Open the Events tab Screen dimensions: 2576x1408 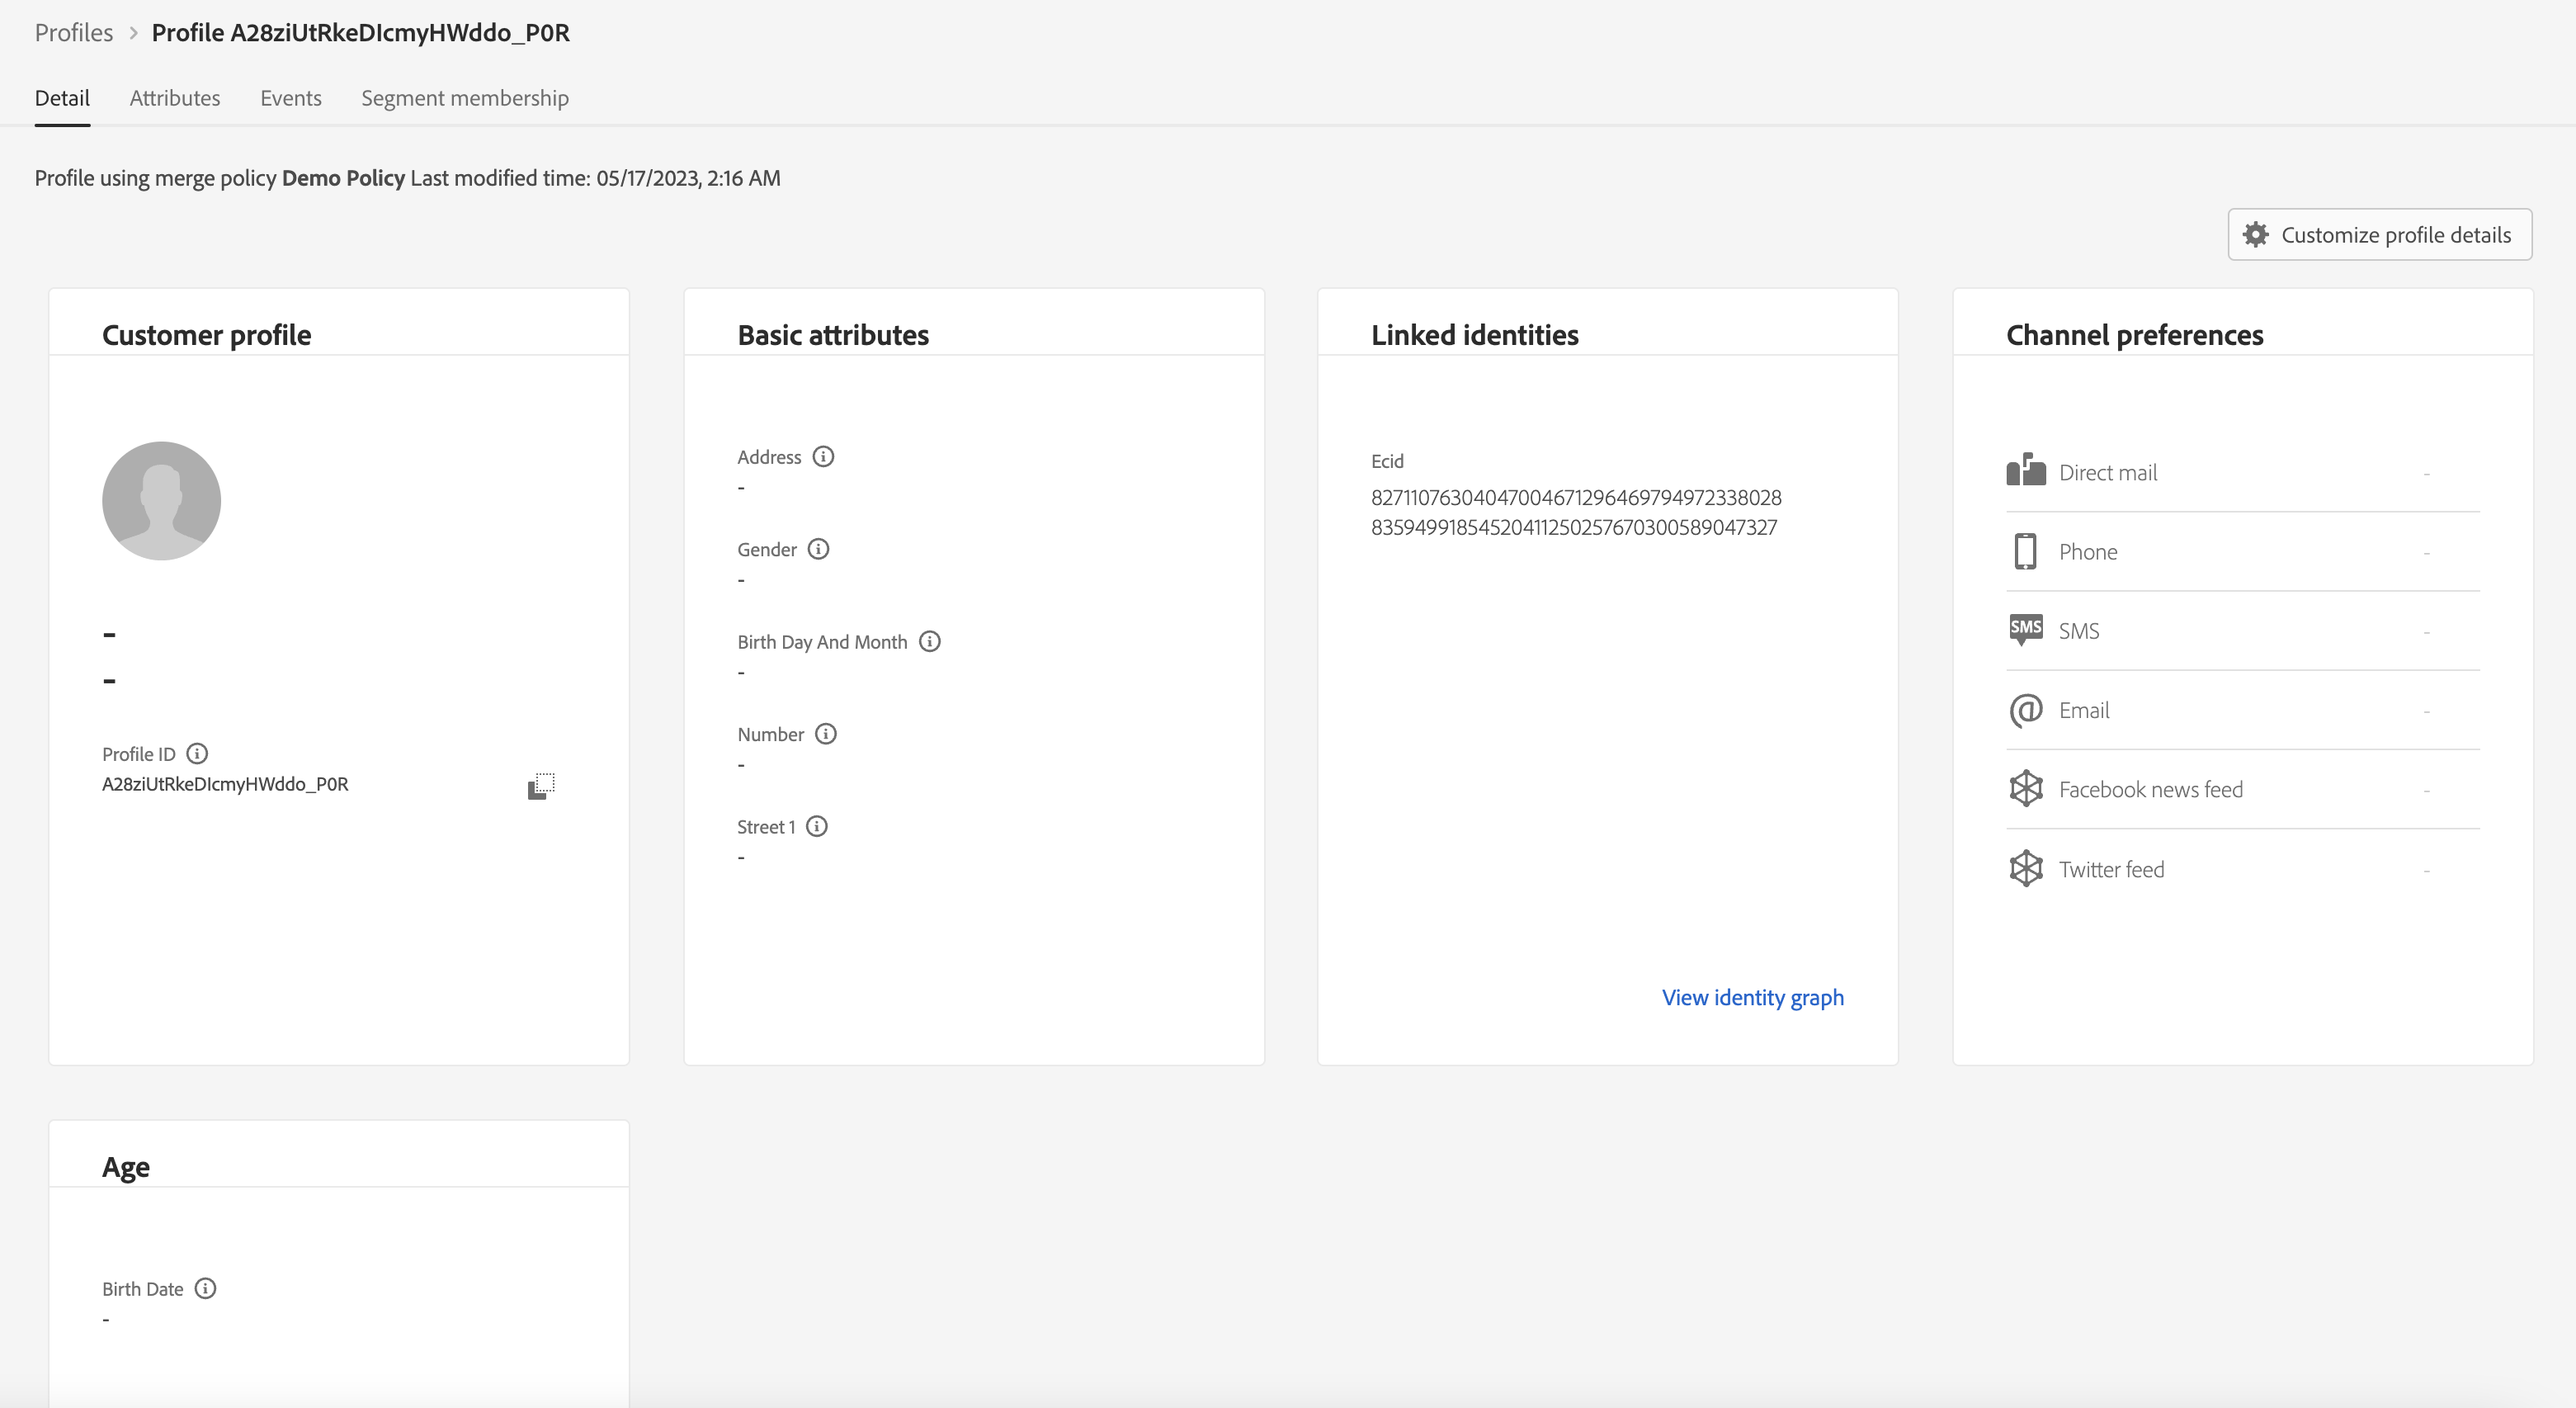point(291,98)
